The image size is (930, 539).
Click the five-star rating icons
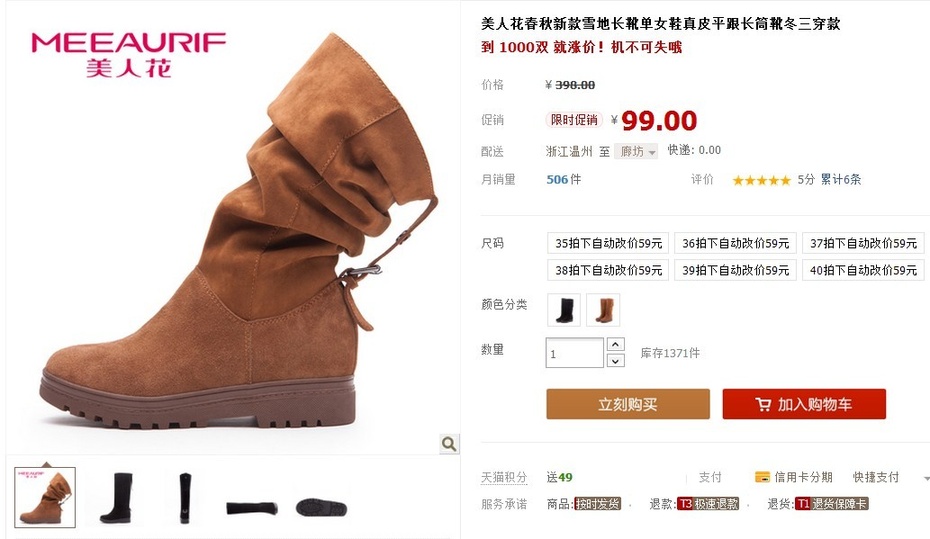[761, 180]
